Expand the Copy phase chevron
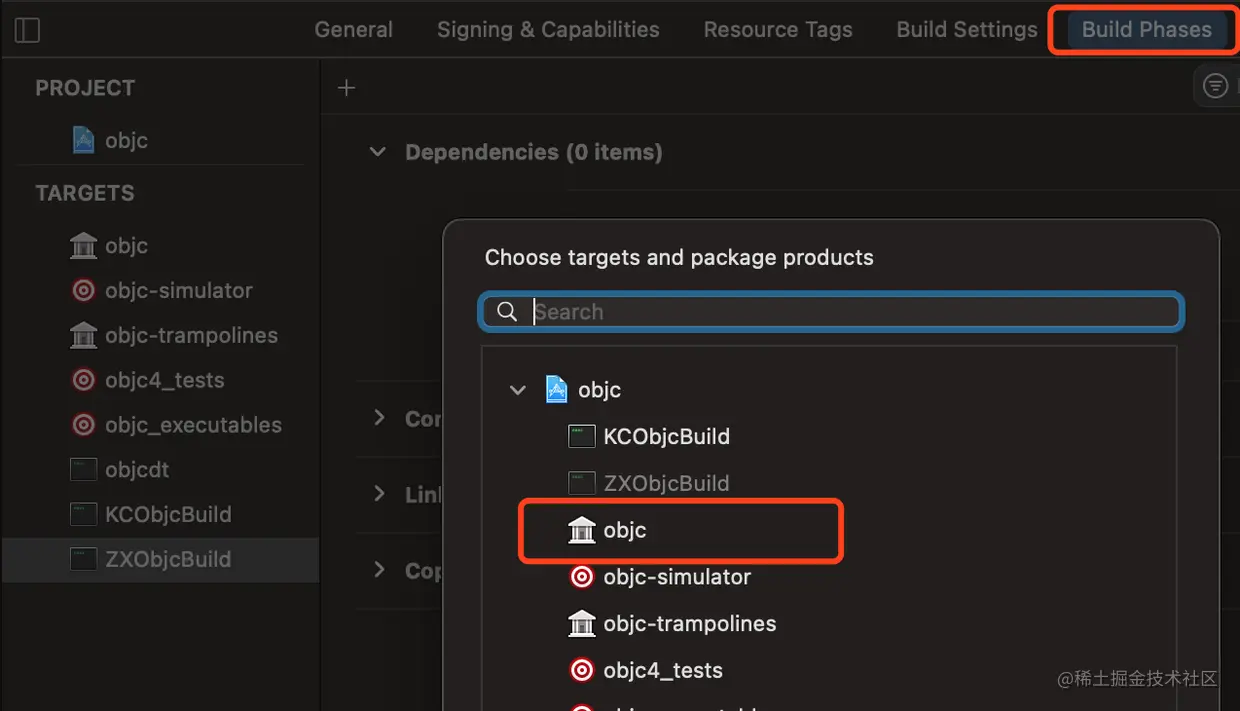Screen dimensions: 1240x711 pos(379,569)
